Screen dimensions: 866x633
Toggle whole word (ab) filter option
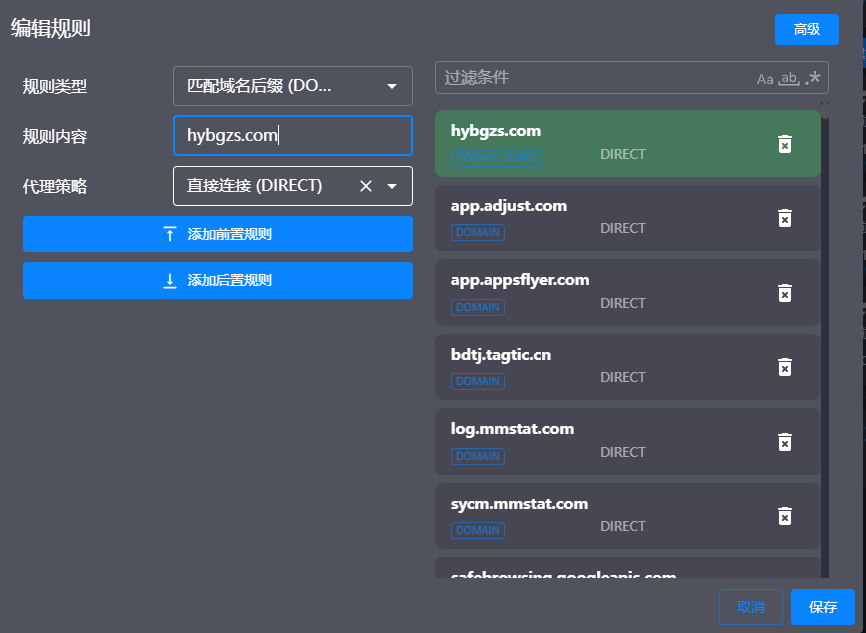point(789,78)
